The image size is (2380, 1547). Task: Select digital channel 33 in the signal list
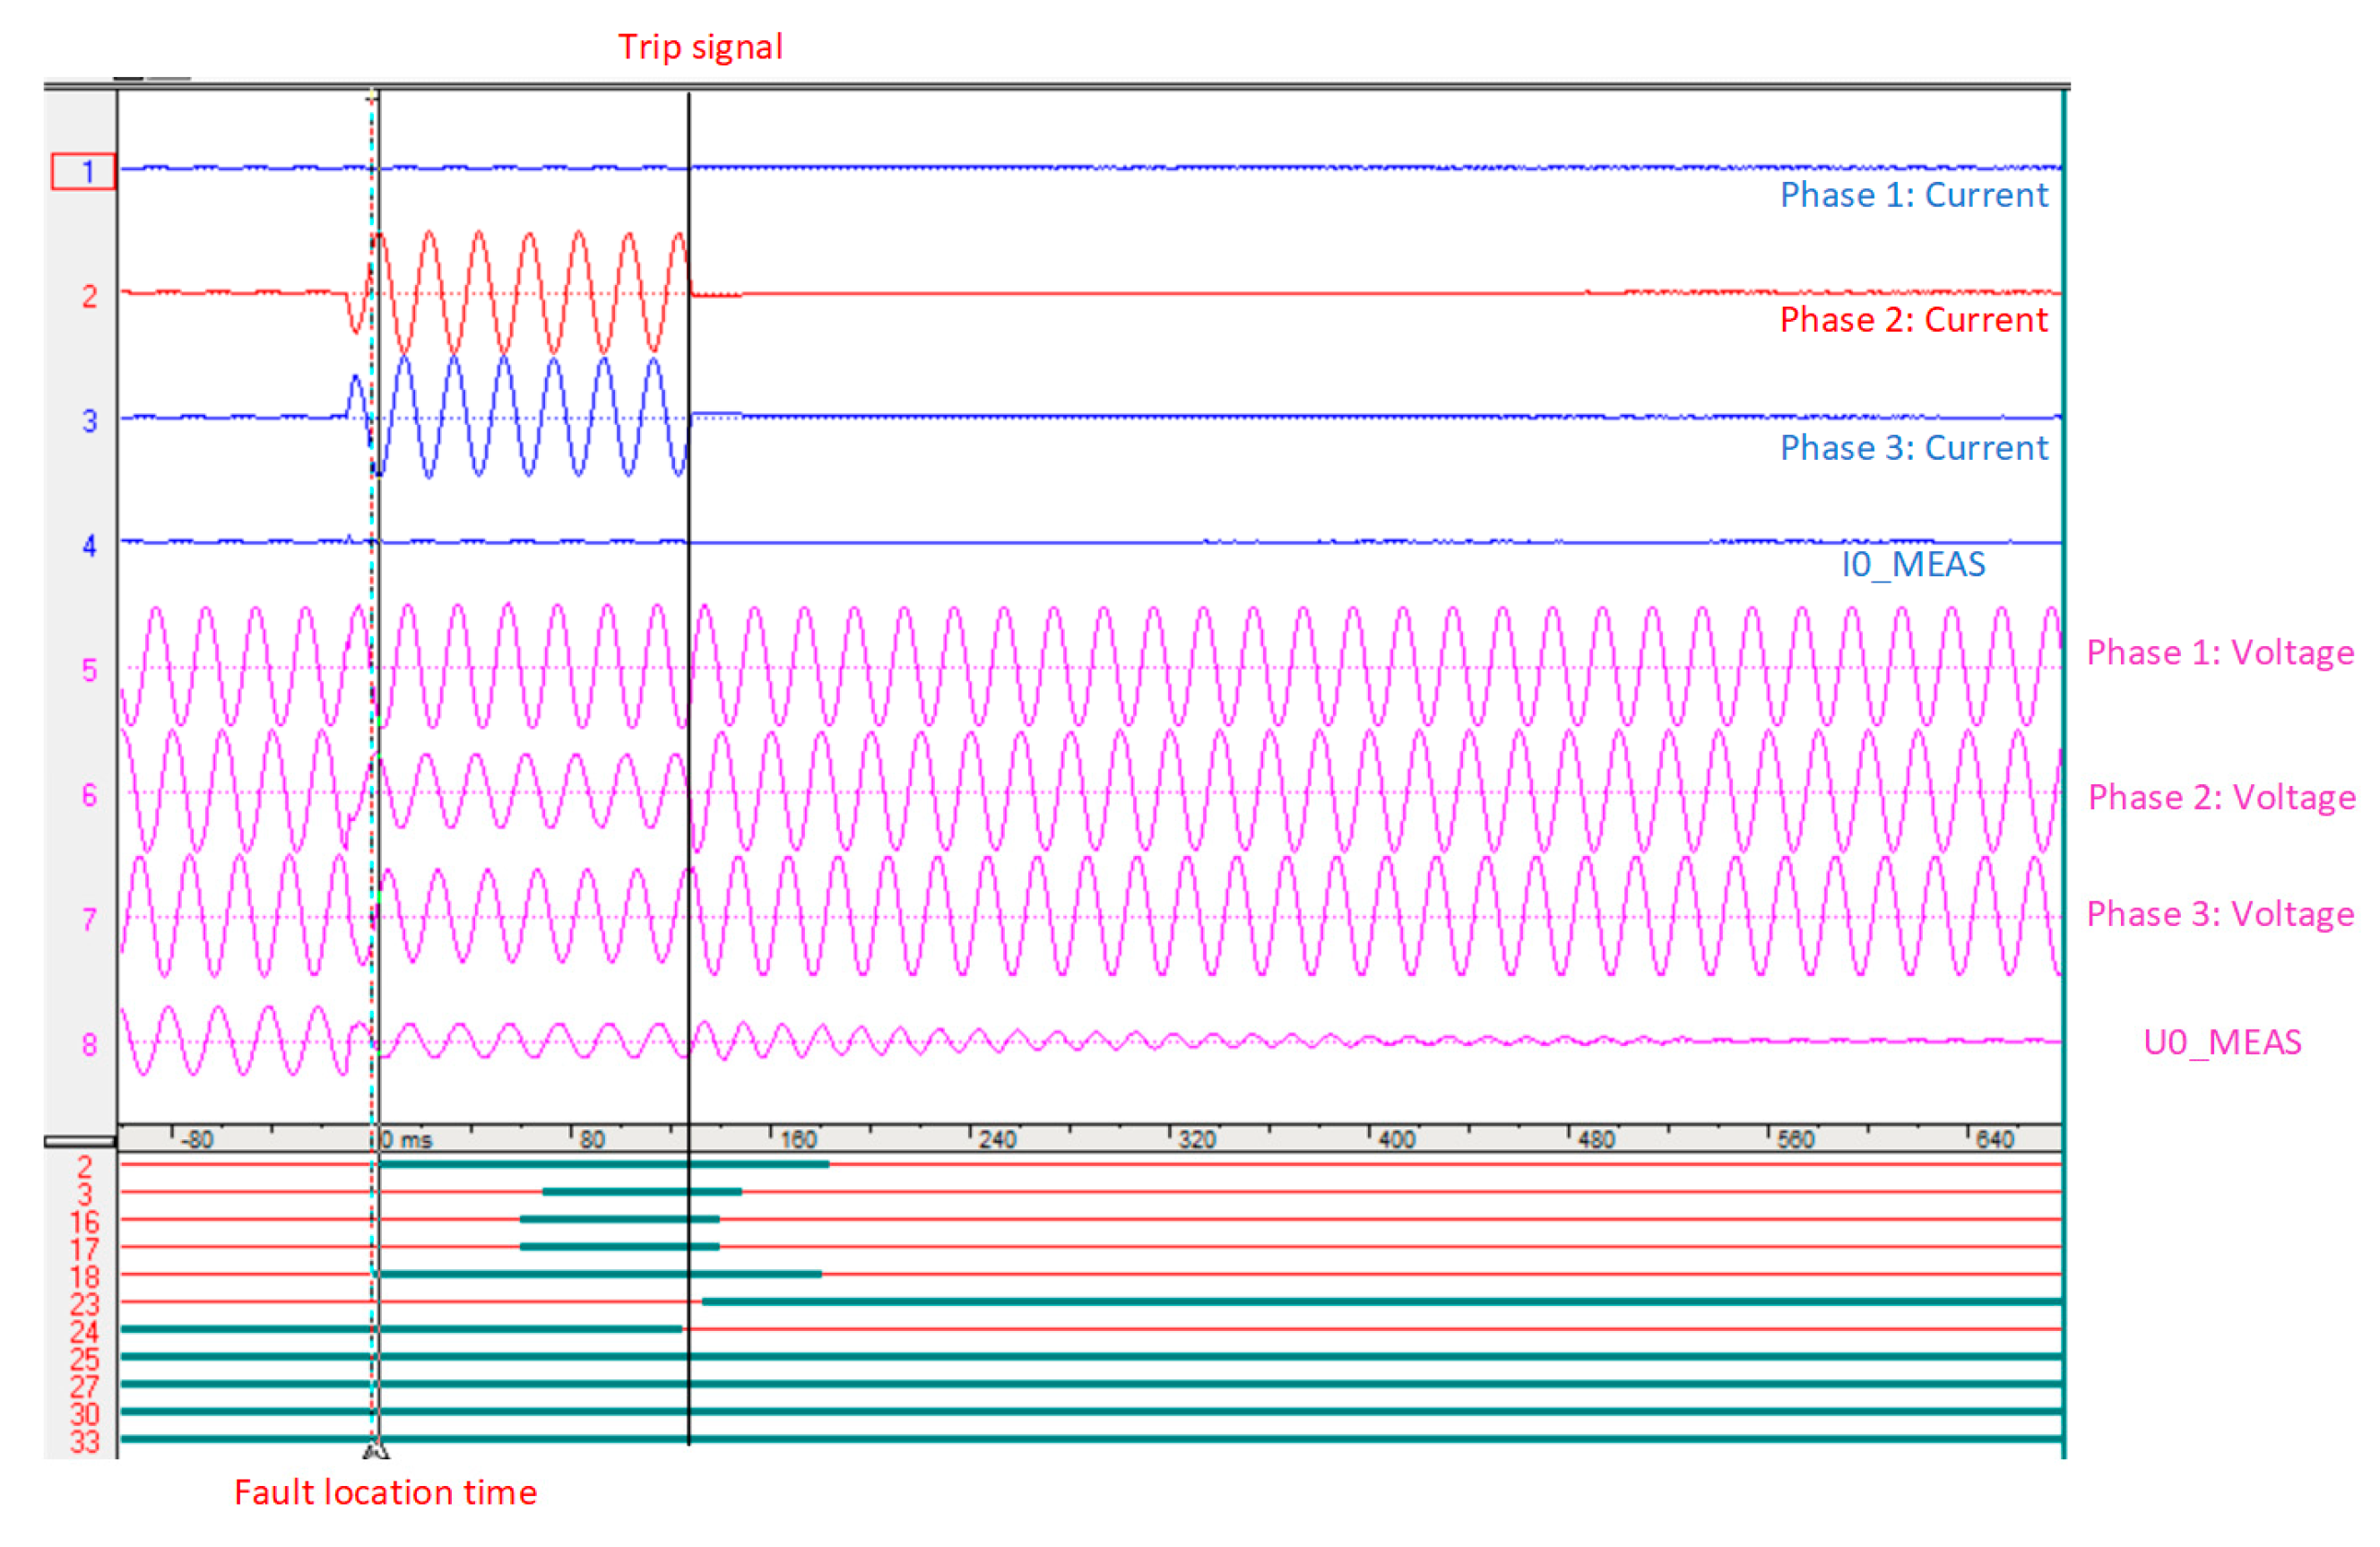(88, 1436)
